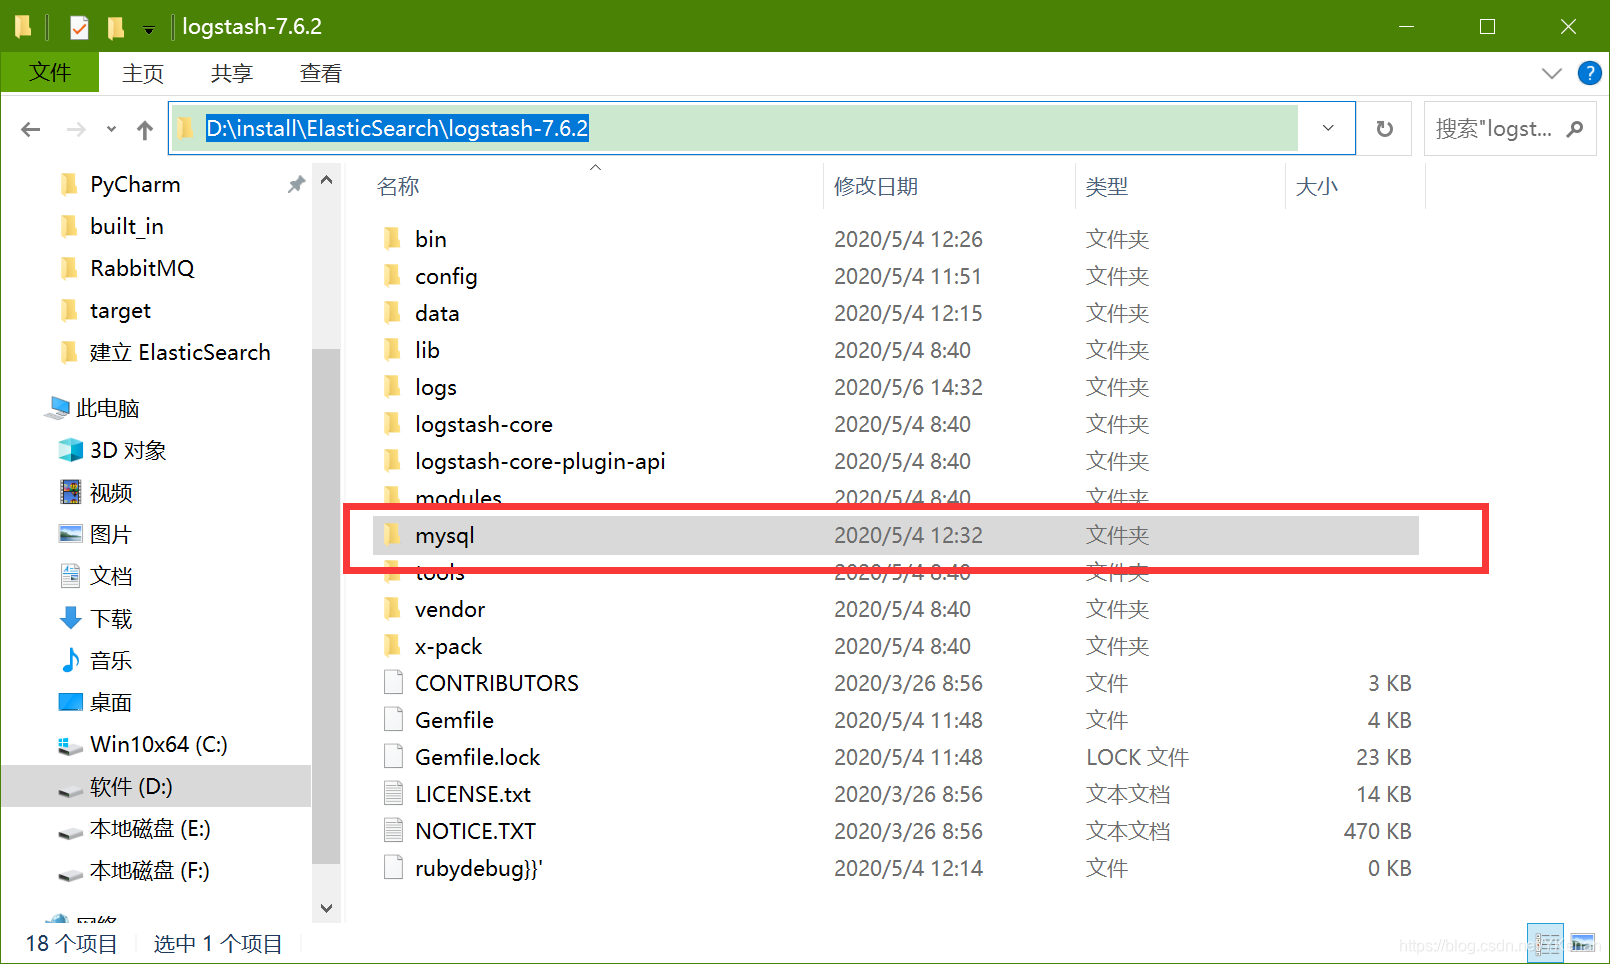1610x964 pixels.
Task: Open recent locations dropdown arrow
Action: pyautogui.click(x=111, y=129)
